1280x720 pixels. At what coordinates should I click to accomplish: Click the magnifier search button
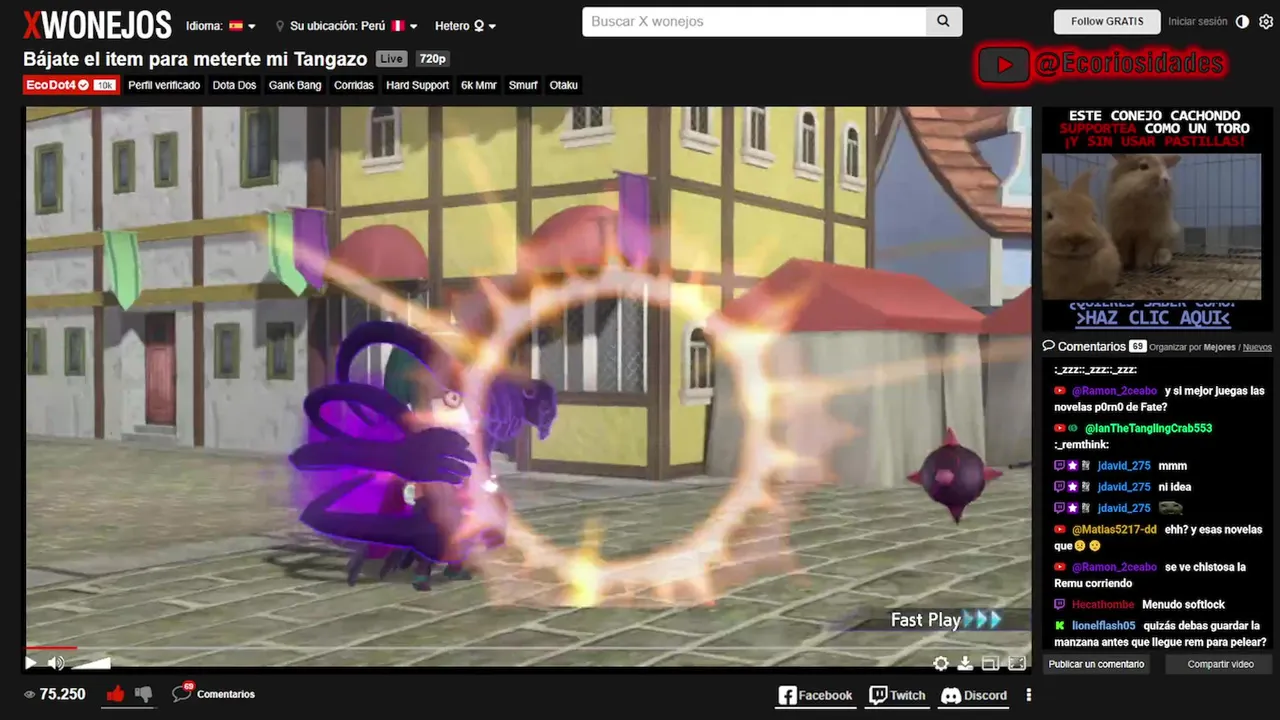[x=944, y=21]
